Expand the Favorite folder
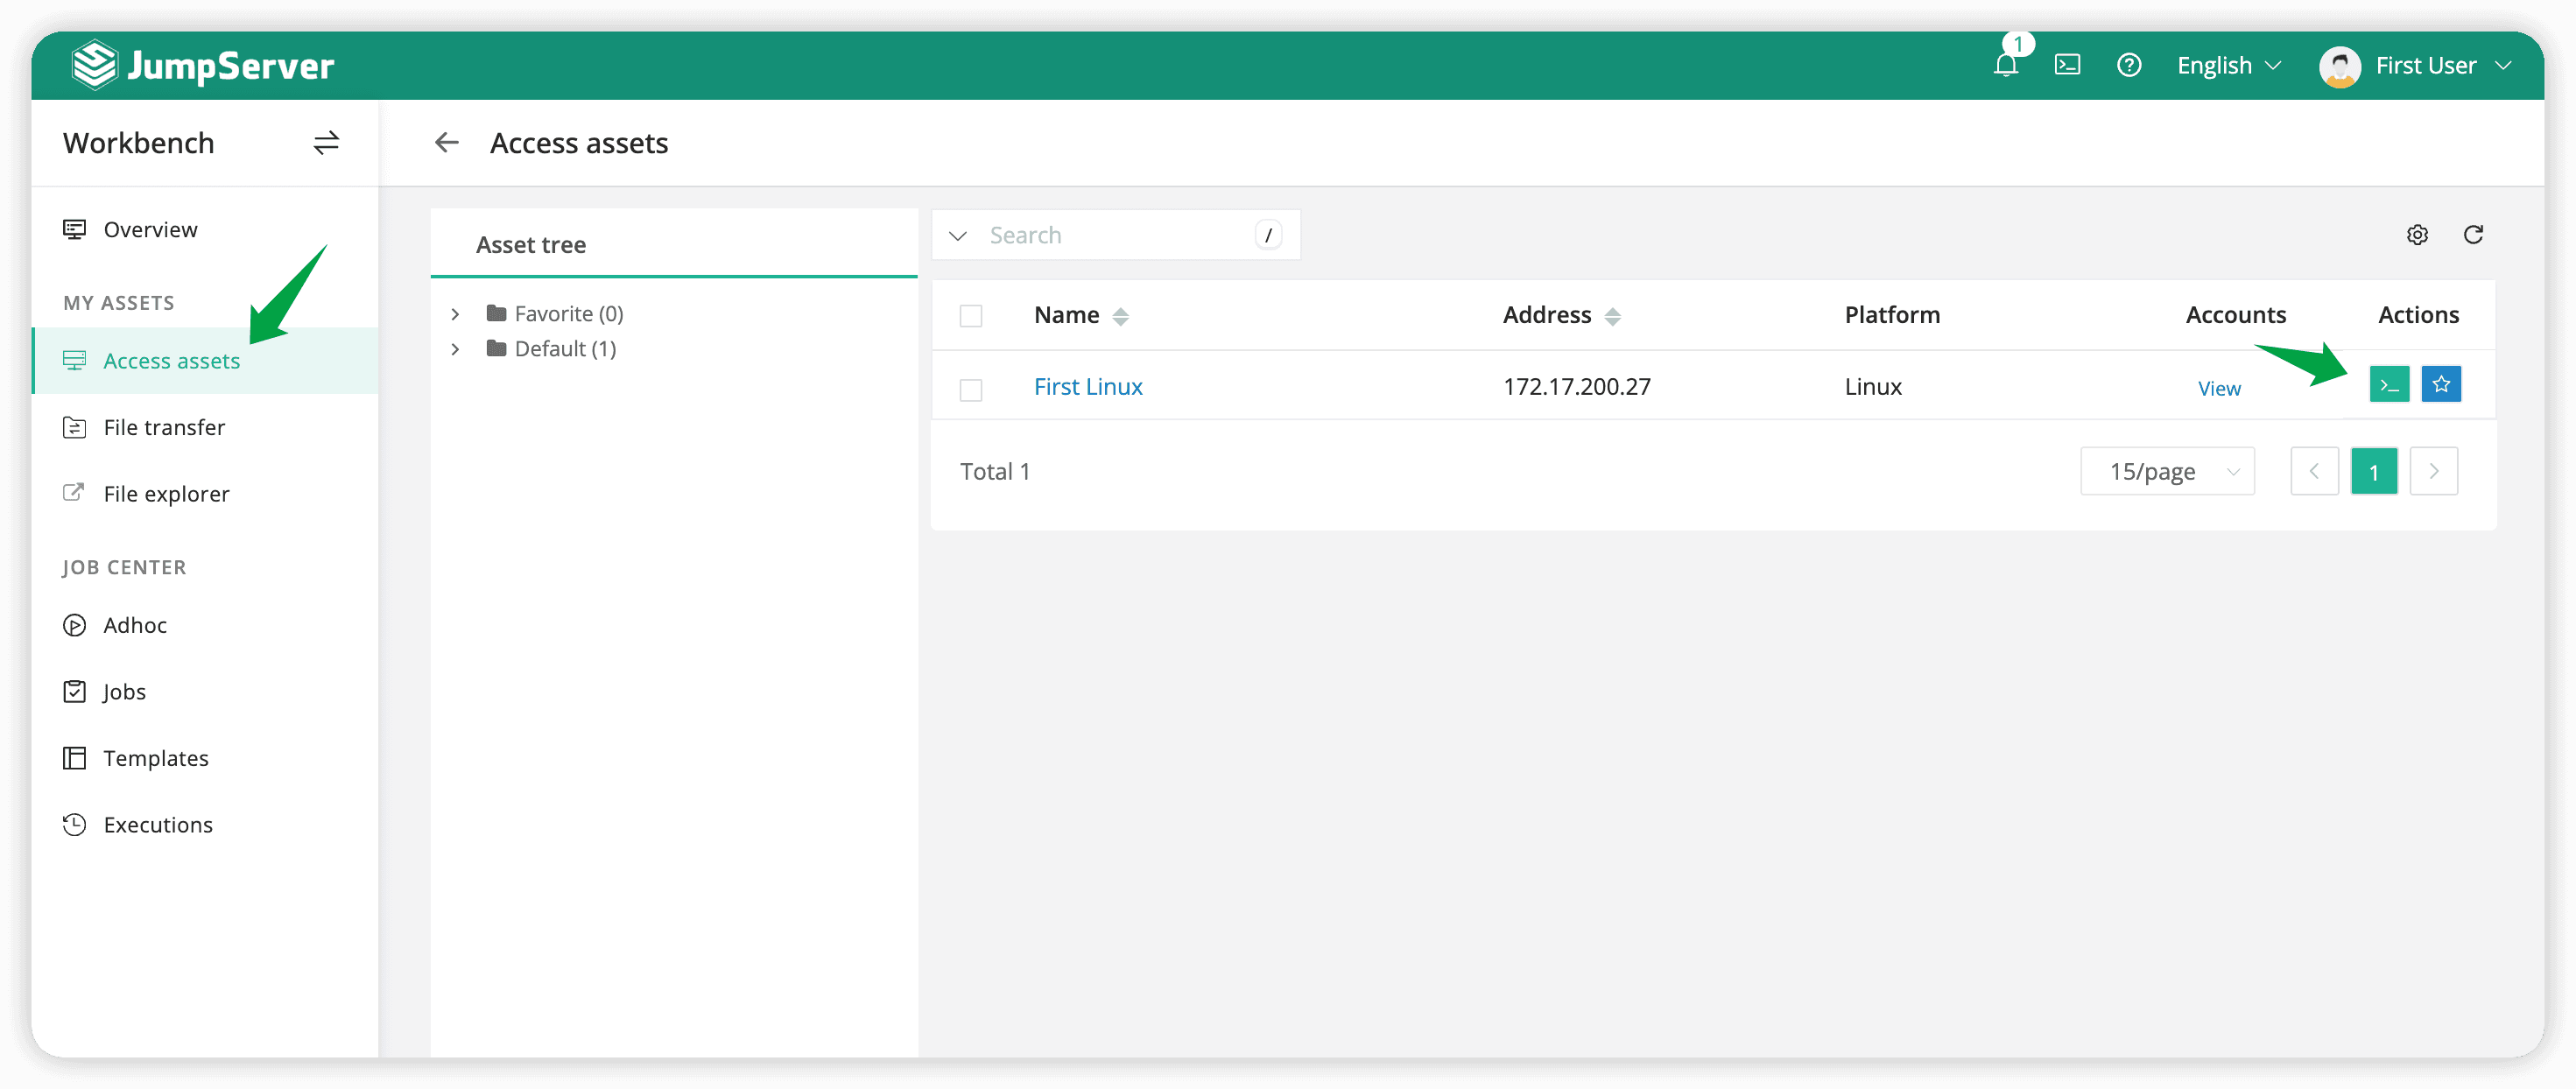This screenshot has width=2576, height=1089. pyautogui.click(x=455, y=313)
